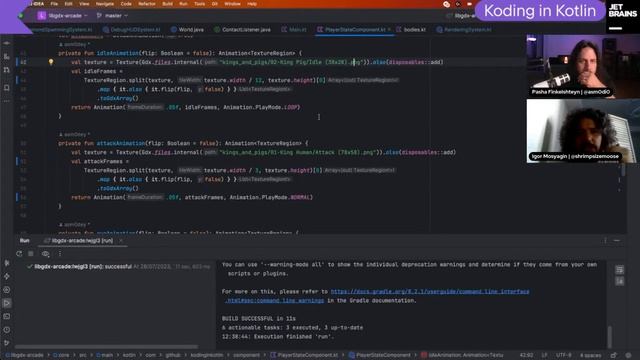Click the Run console vertical scrollbar

click(x=609, y=337)
